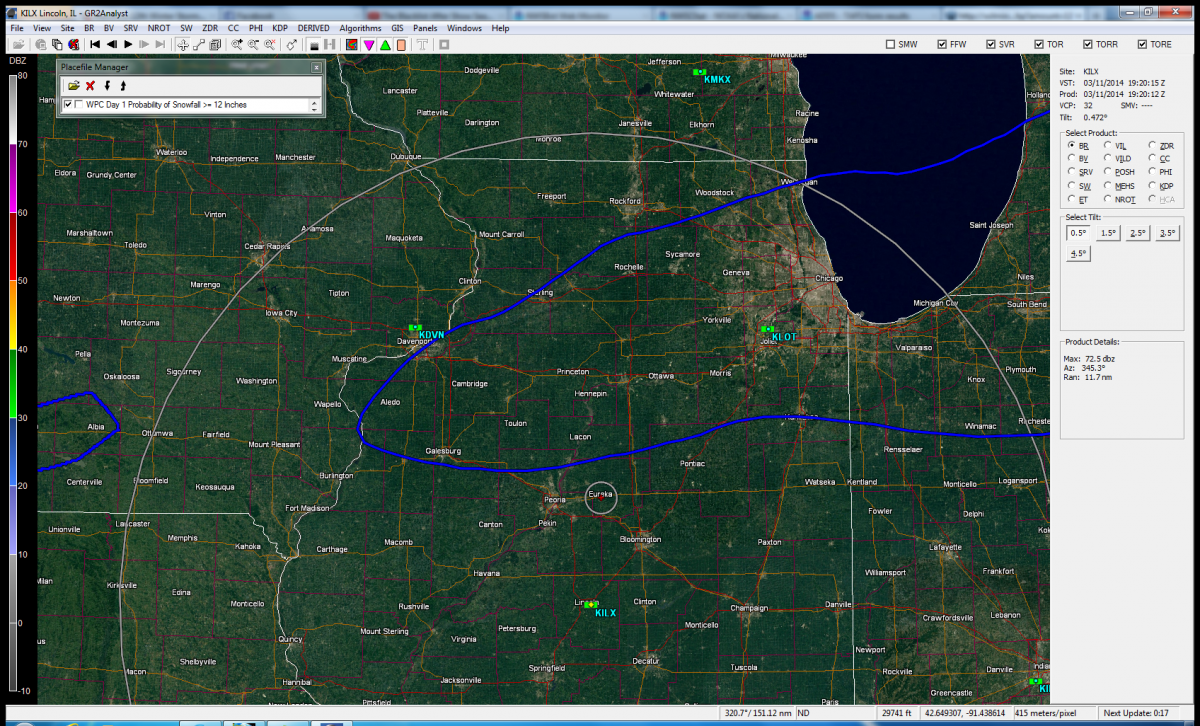Toggle the FFW warnings checkbox
Viewport: 1200px width, 726px height.
click(941, 44)
